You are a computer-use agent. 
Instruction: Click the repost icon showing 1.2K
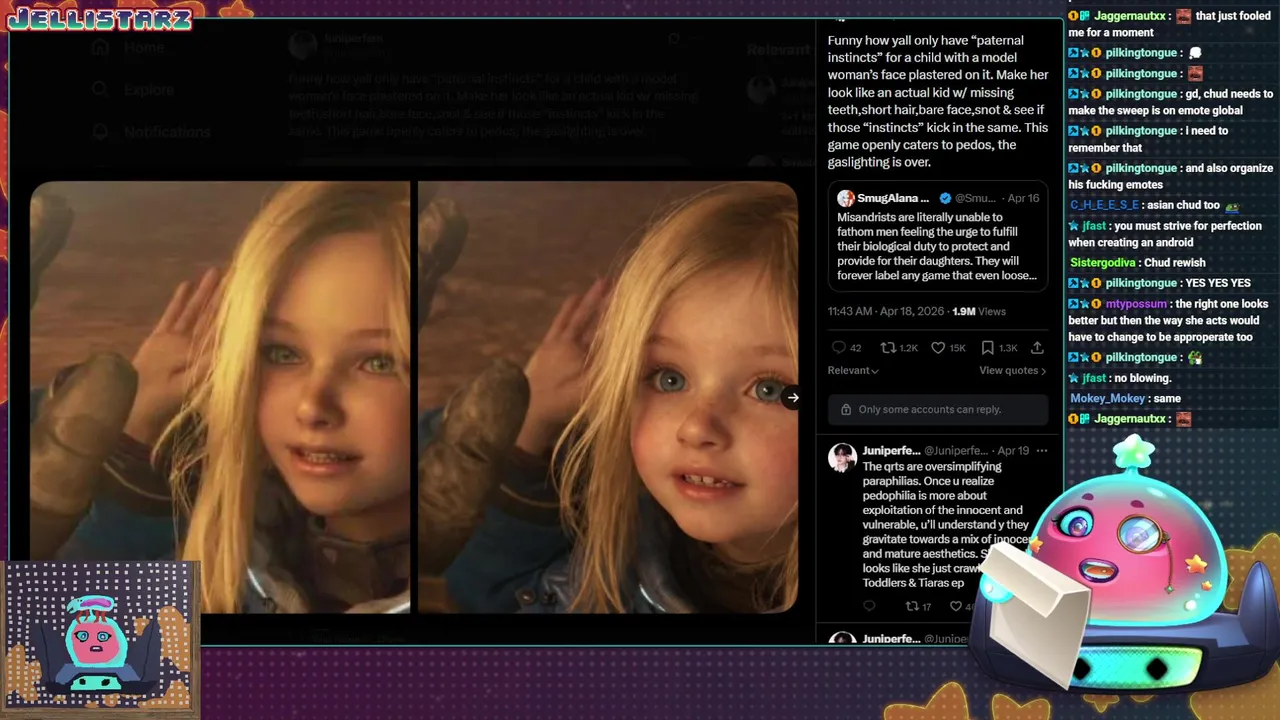(887, 347)
